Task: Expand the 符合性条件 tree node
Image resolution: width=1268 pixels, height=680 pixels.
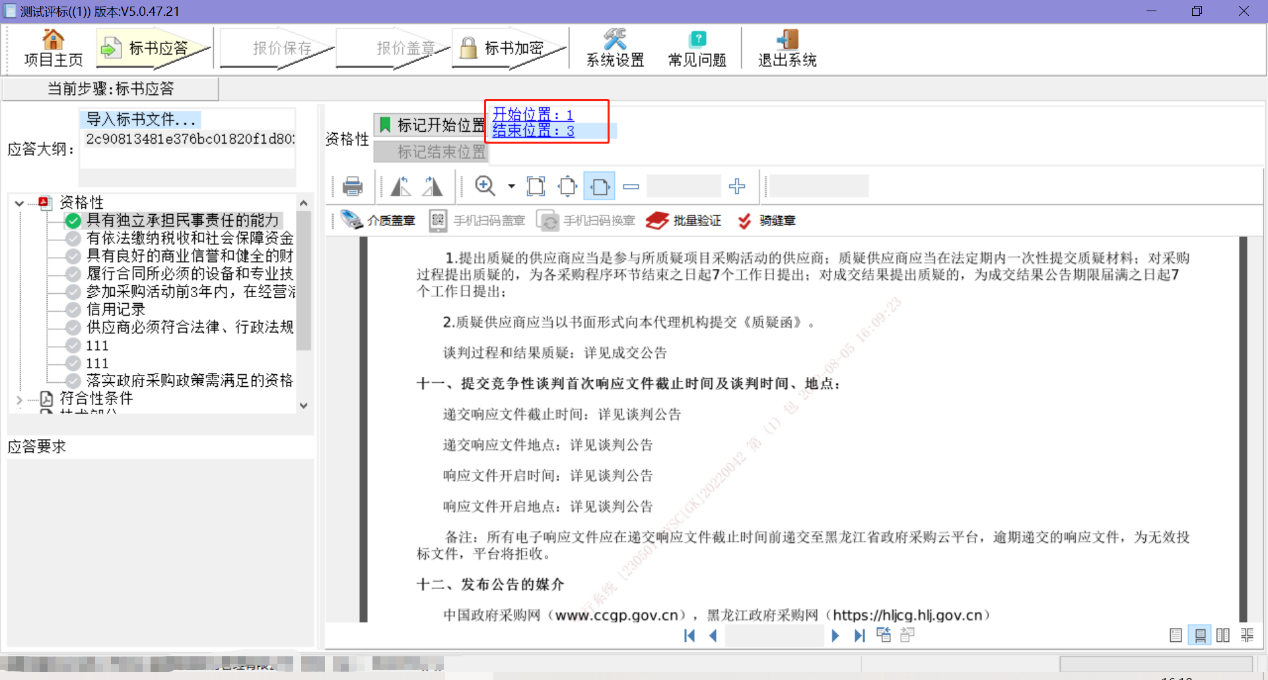Action: (x=20, y=399)
